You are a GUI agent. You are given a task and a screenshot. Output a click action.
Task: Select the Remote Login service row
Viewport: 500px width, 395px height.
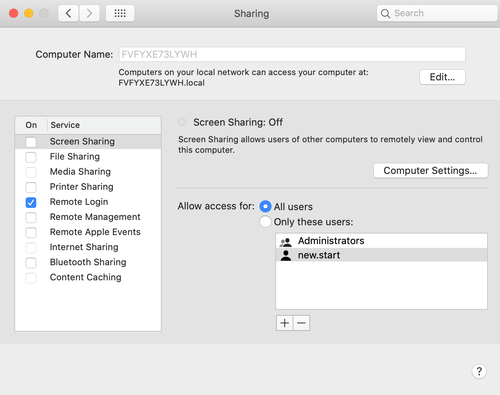(88, 202)
